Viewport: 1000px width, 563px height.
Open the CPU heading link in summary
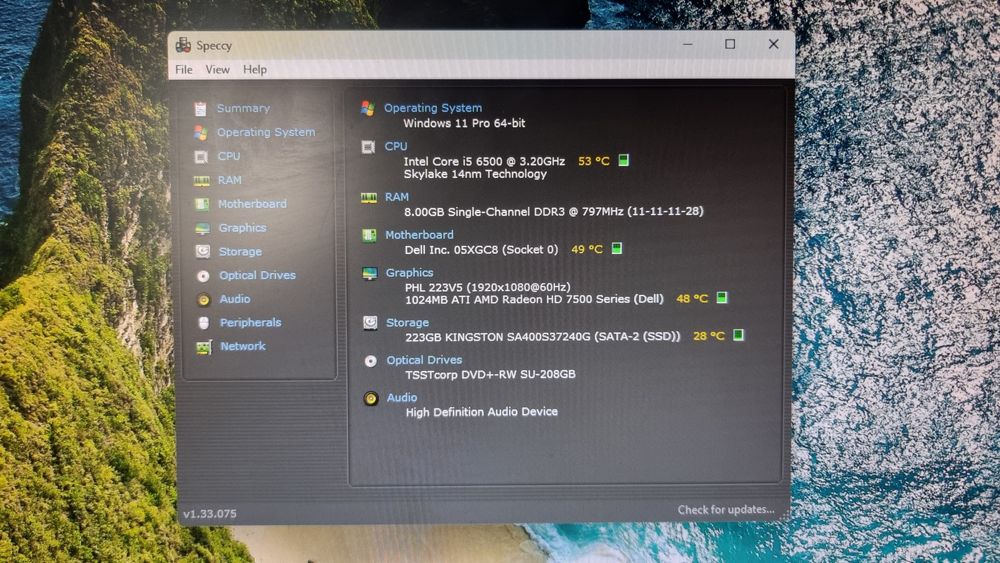click(x=395, y=147)
